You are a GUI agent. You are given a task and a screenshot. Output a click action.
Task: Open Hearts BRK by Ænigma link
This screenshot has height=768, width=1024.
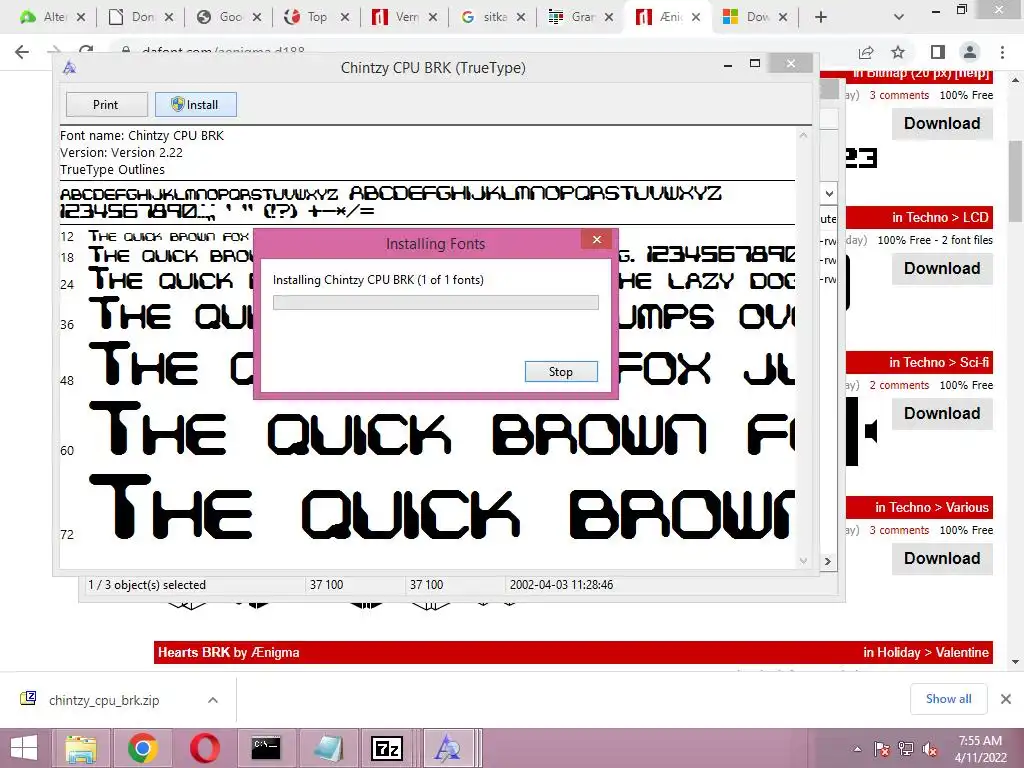pyautogui.click(x=229, y=652)
